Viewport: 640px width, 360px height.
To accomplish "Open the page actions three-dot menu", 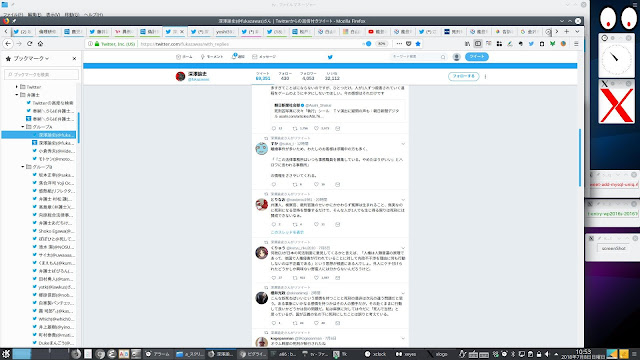I will pyautogui.click(x=399, y=44).
